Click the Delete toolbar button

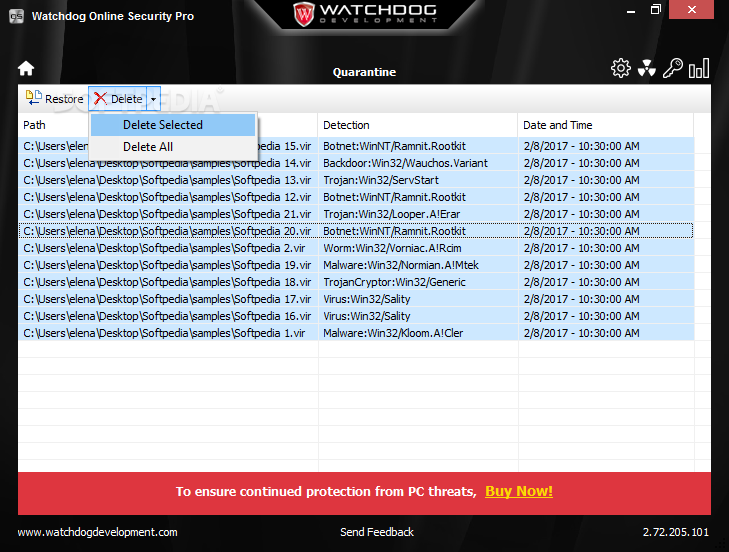118,99
